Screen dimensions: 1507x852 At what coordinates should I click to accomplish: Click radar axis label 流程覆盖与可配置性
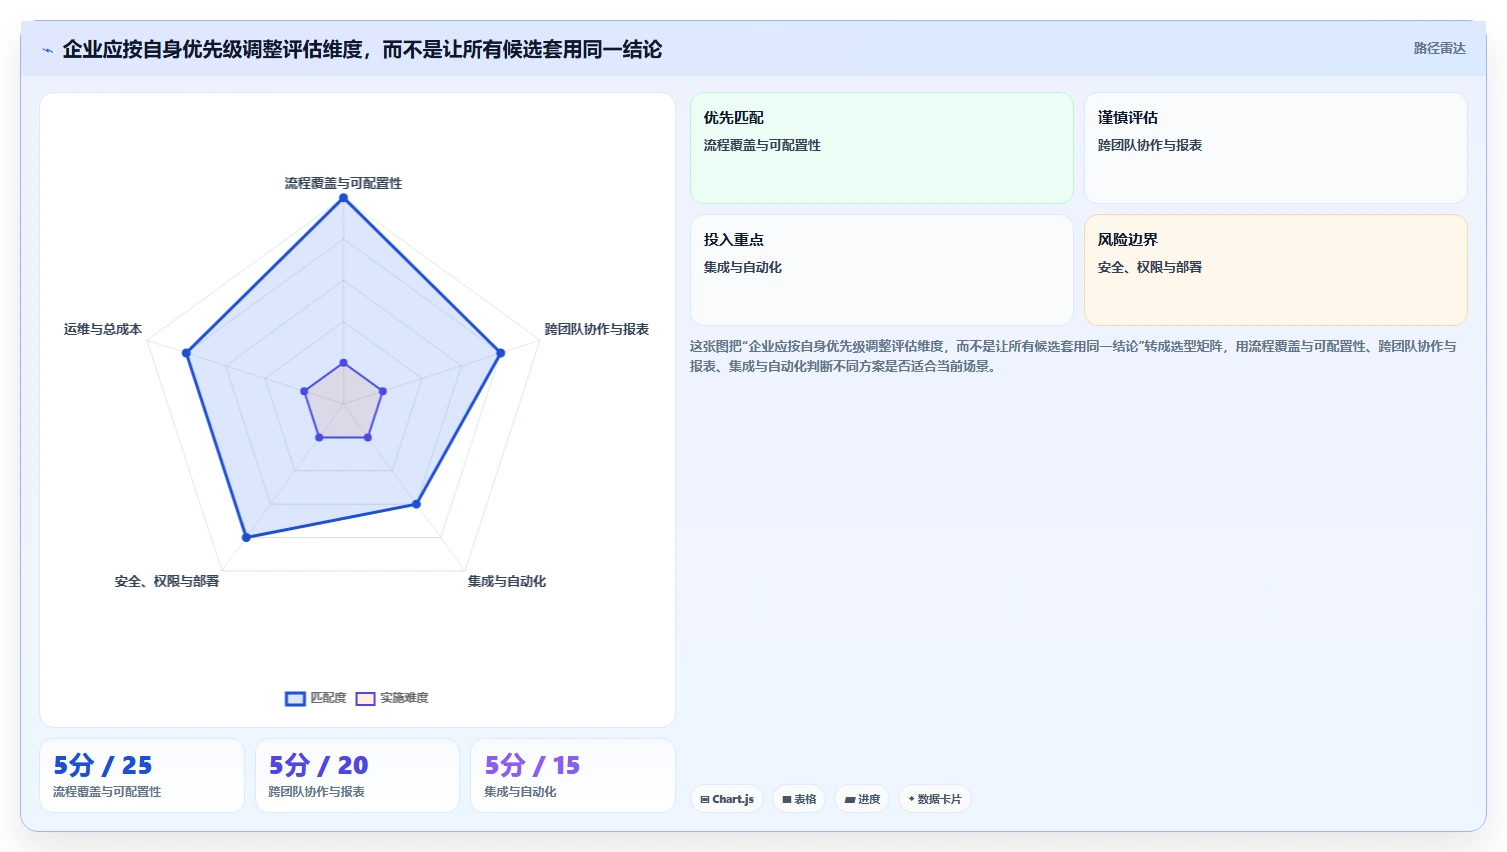click(x=343, y=183)
